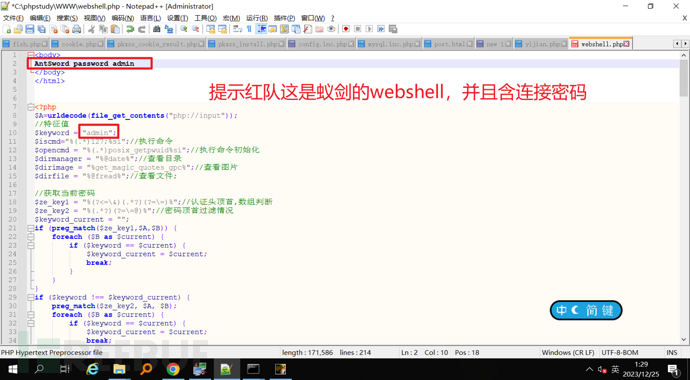Close the webshell.php tab
This screenshot has width=690, height=380.
click(627, 44)
